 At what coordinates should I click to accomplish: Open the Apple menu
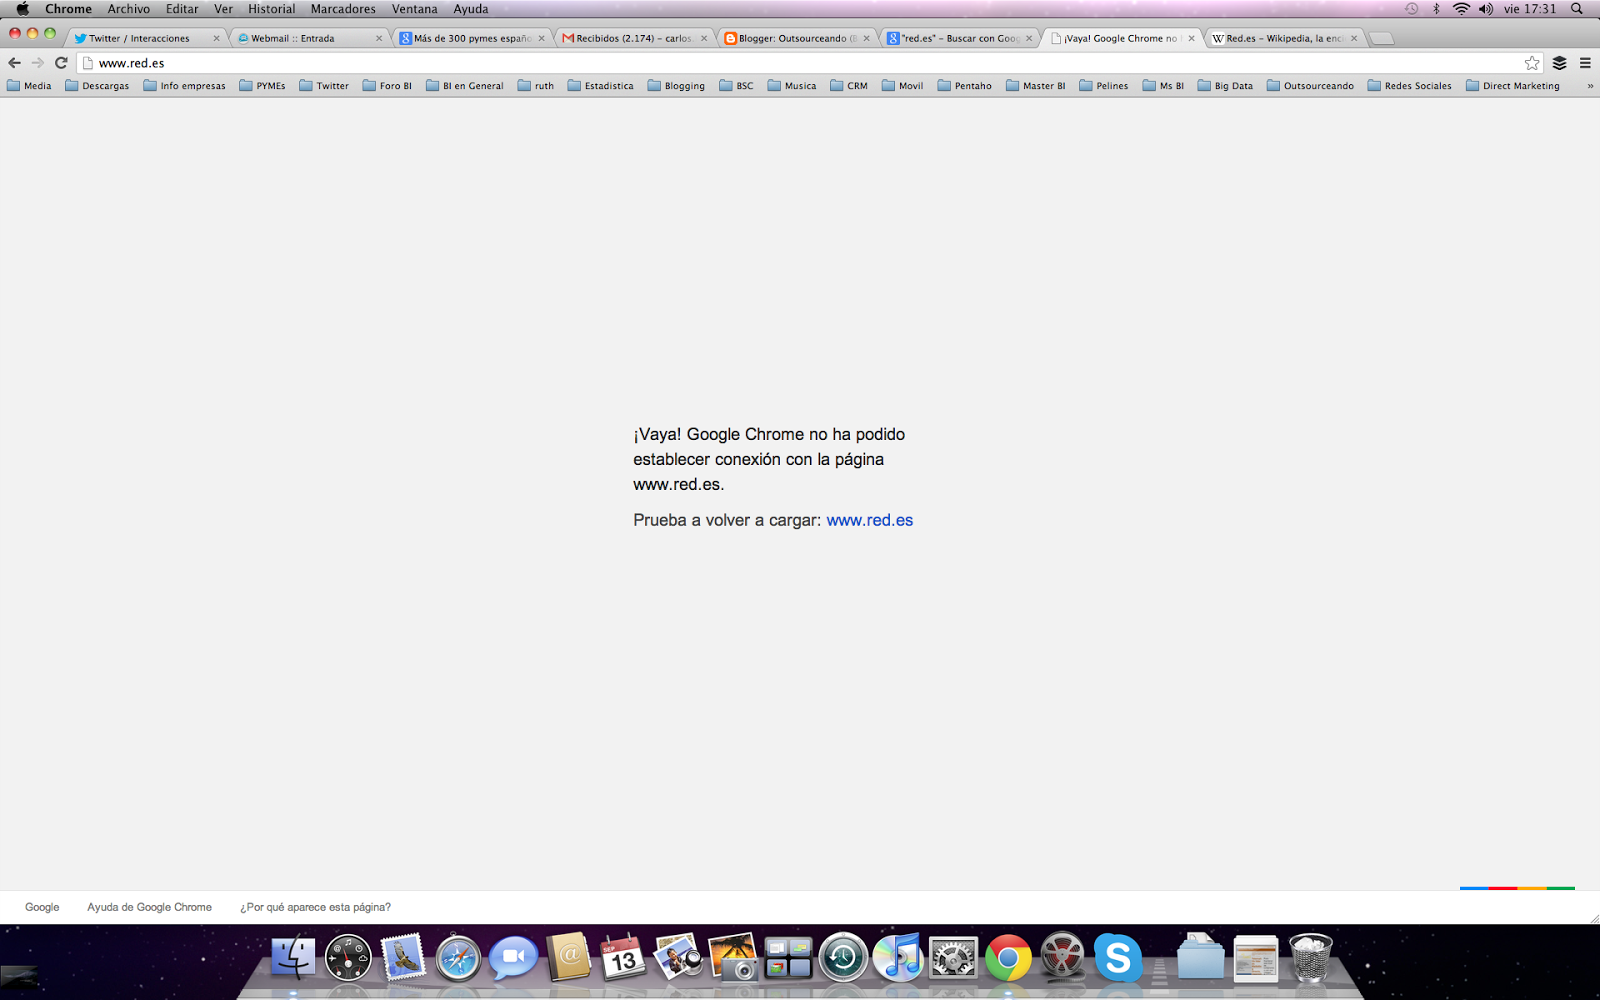point(22,9)
